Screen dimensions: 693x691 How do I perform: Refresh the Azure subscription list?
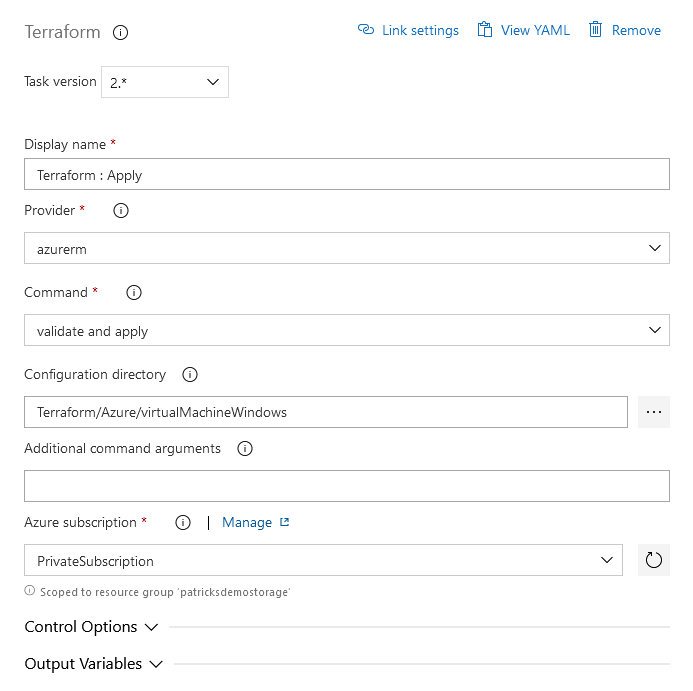tap(654, 560)
